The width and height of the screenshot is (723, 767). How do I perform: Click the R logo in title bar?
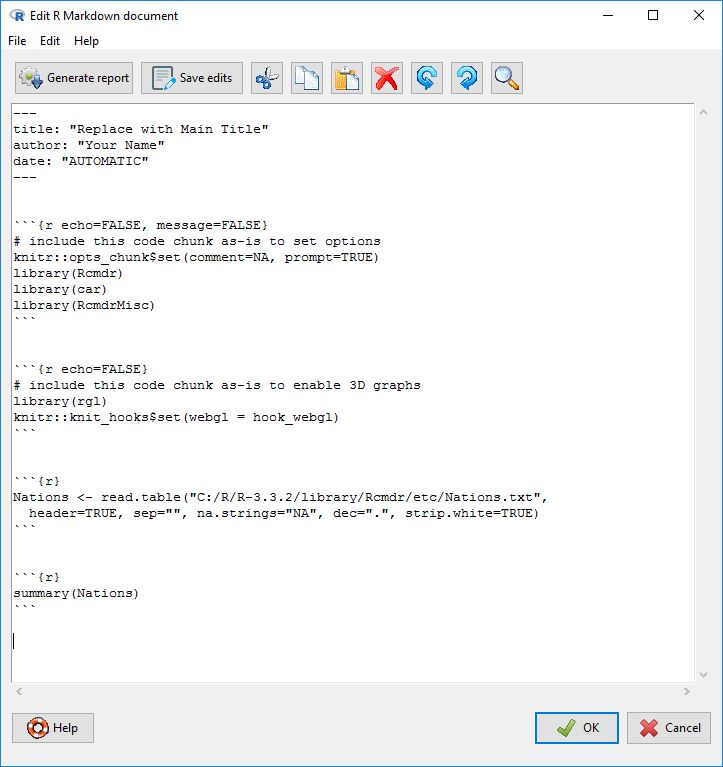pyautogui.click(x=17, y=16)
